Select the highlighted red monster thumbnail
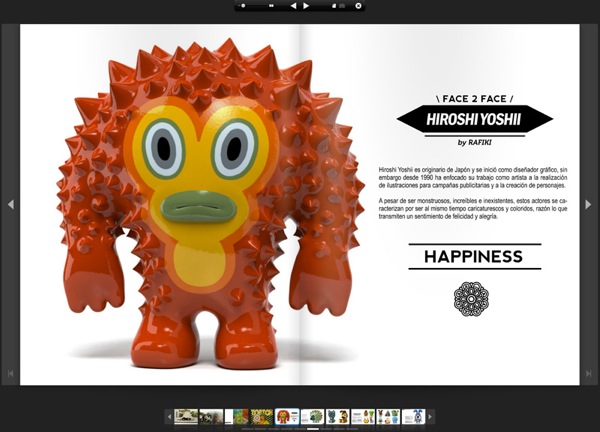Screen dimensions: 600x432 tap(287, 417)
